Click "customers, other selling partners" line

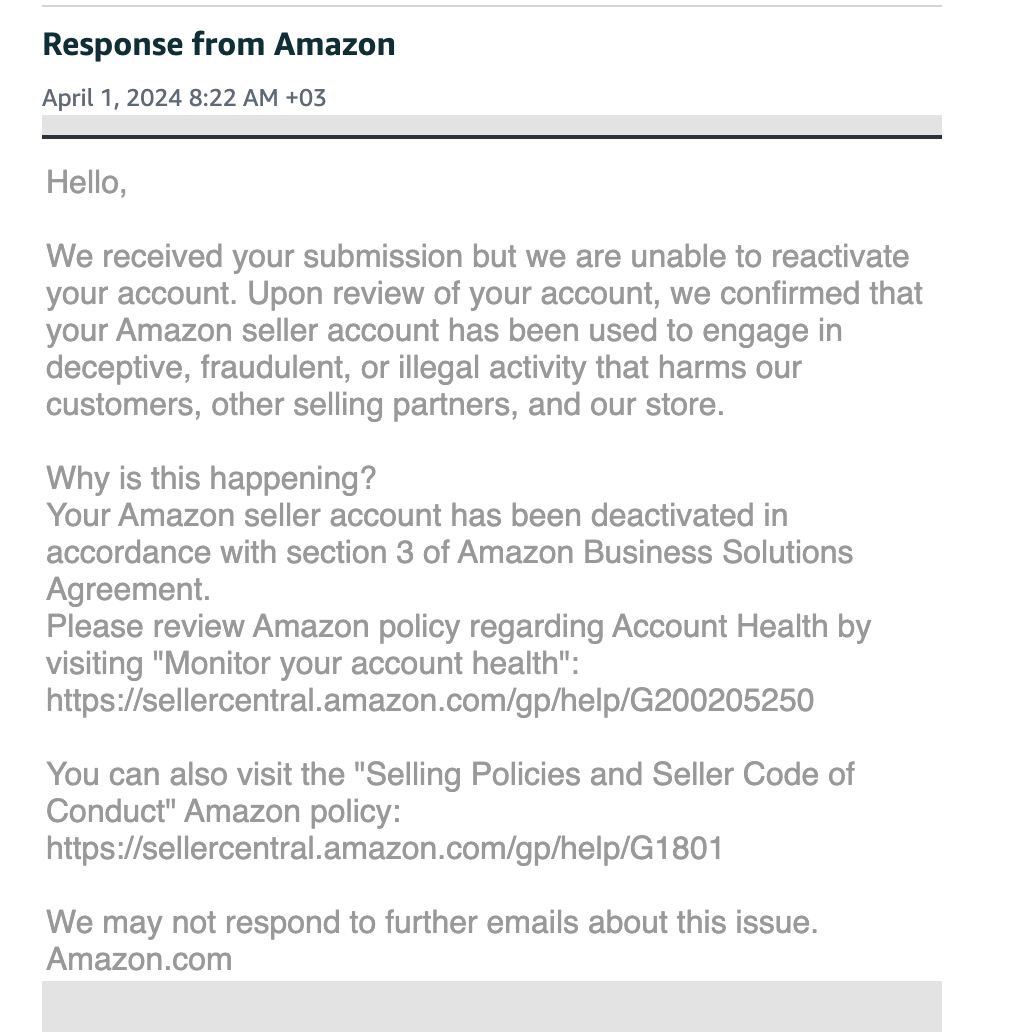(x=385, y=404)
